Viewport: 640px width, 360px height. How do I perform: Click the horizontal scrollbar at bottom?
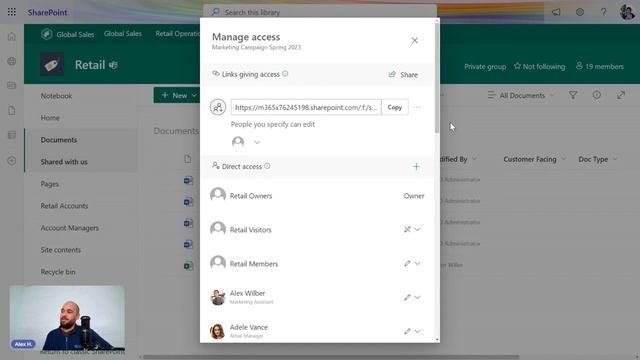pos(331,357)
